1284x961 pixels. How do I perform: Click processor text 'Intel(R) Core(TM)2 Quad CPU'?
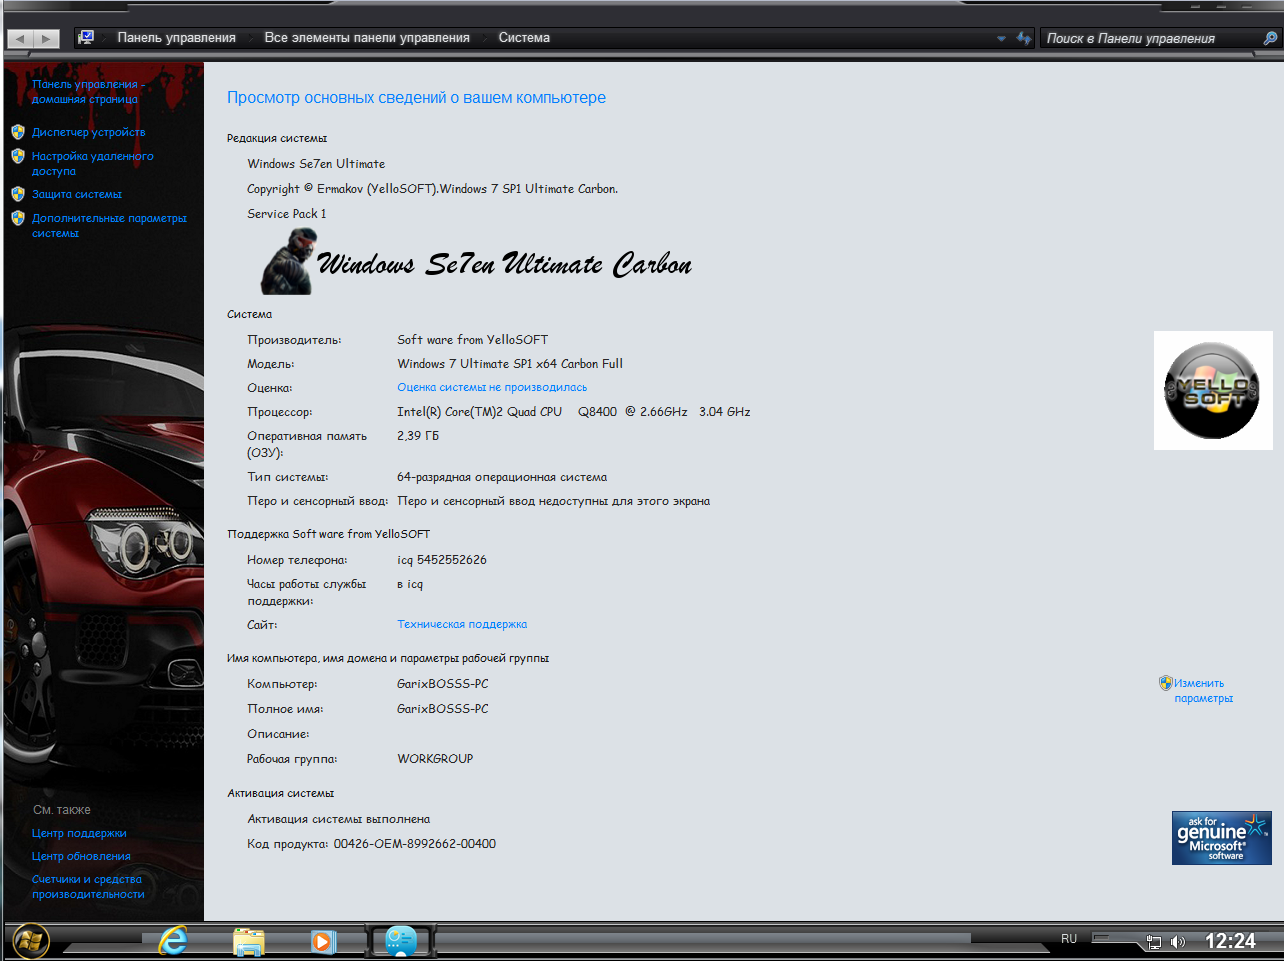pyautogui.click(x=480, y=412)
